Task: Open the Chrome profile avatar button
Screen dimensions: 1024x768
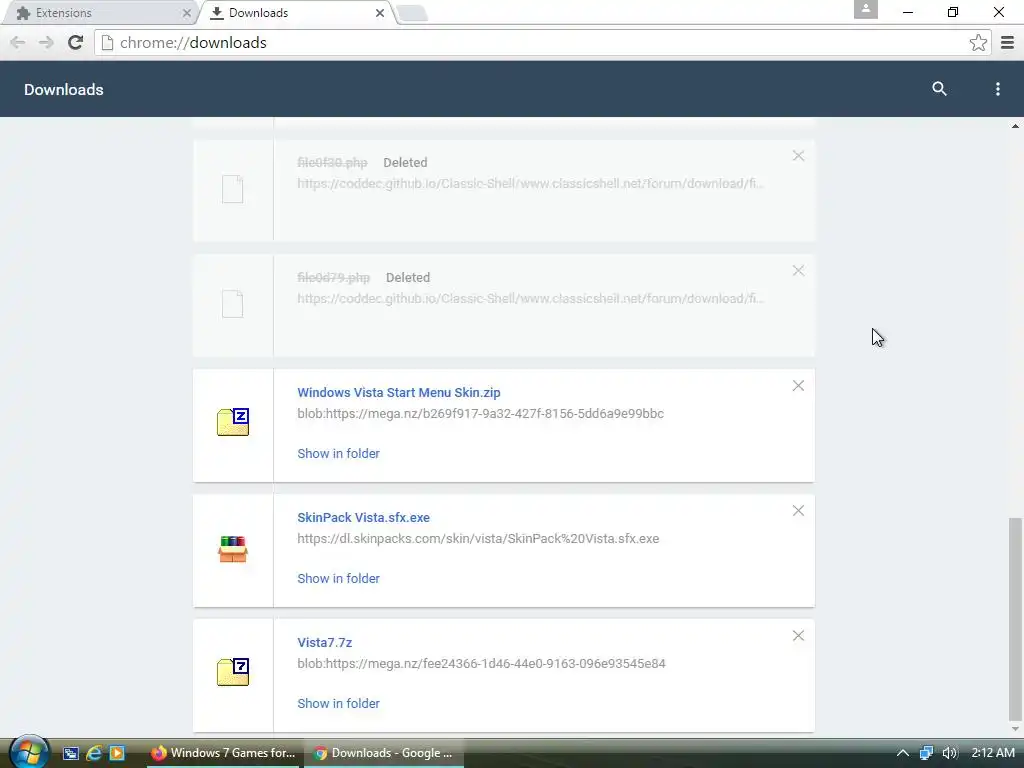Action: (865, 9)
